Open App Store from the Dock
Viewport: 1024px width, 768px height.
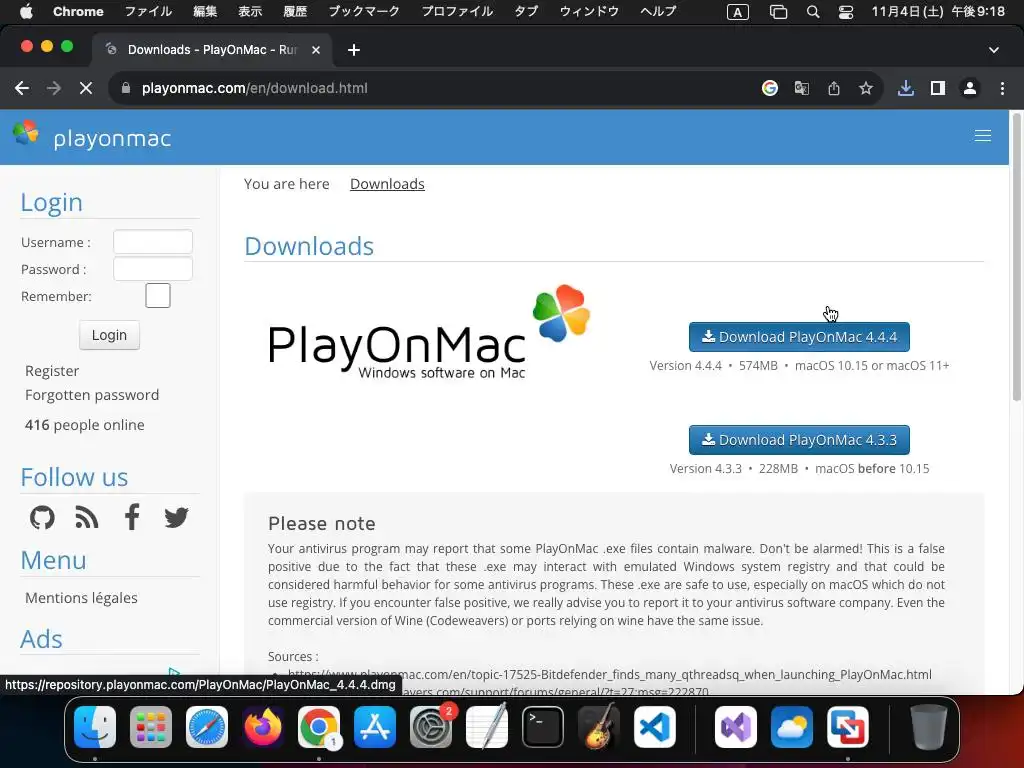375,727
